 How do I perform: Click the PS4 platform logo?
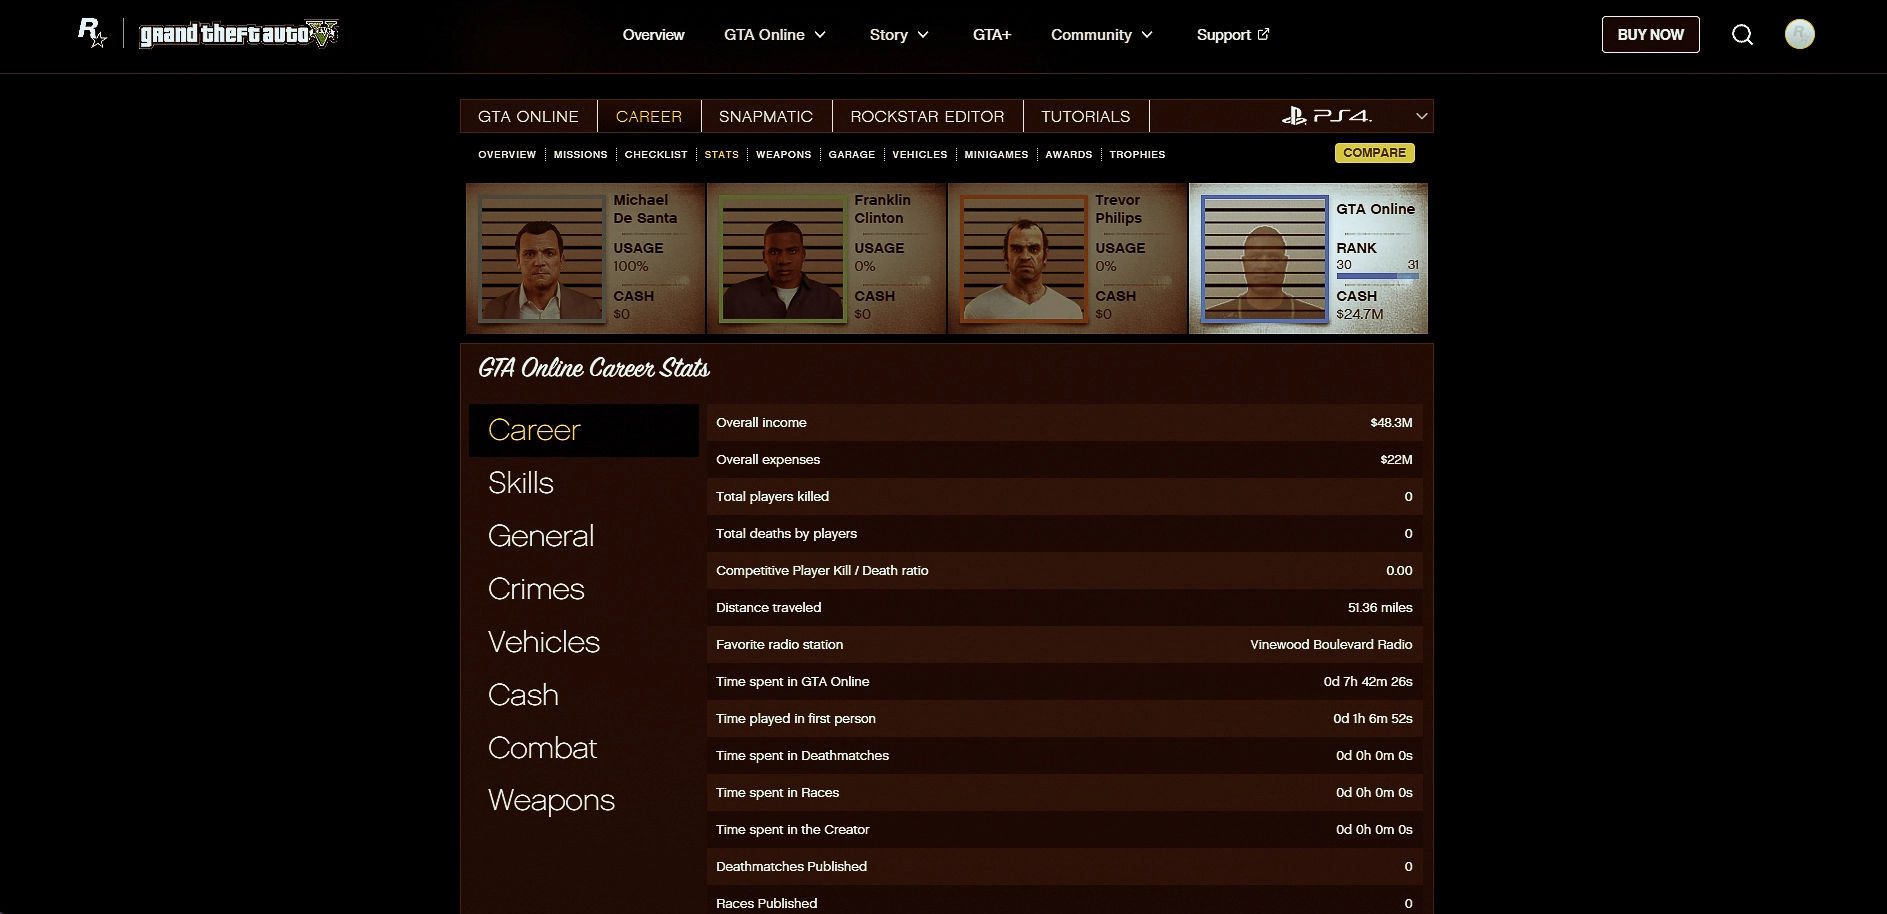[x=1326, y=116]
